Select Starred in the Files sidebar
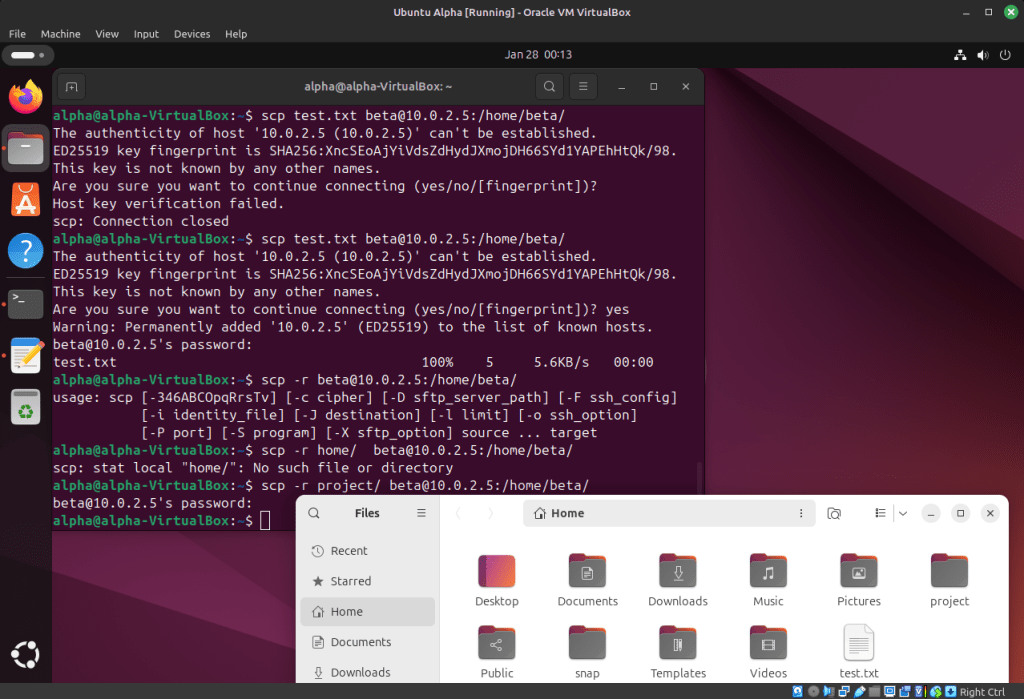1024x699 pixels. click(x=350, y=581)
